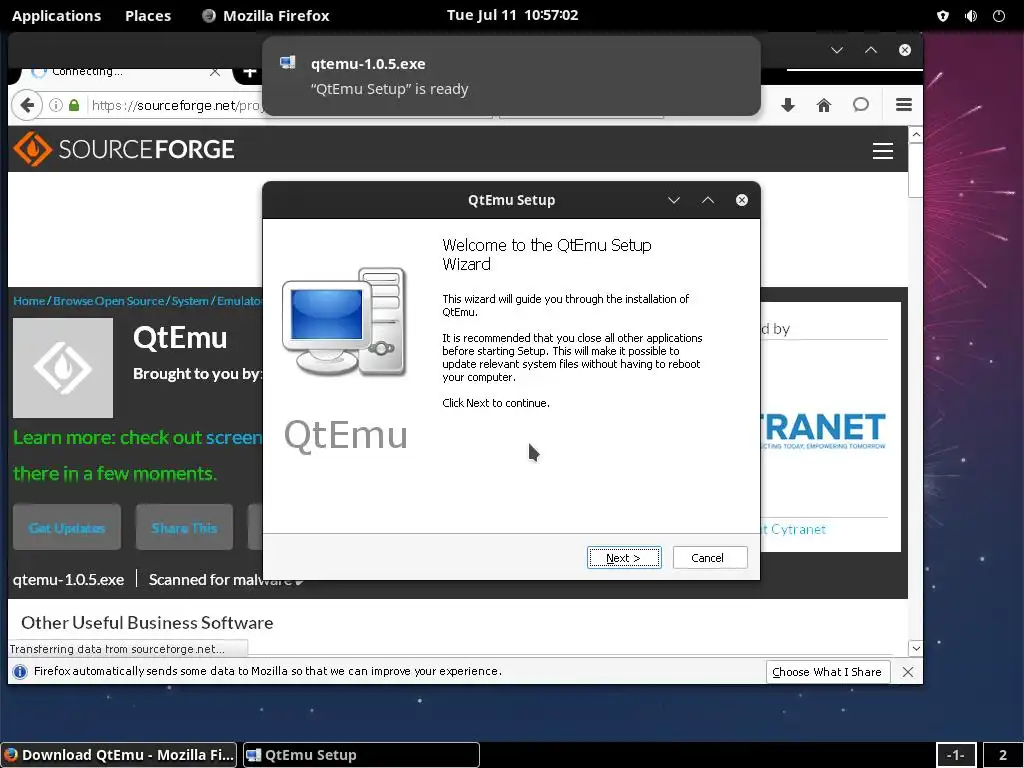This screenshot has height=768, width=1024.
Task: Switch to workspace 1
Action: click(x=955, y=756)
